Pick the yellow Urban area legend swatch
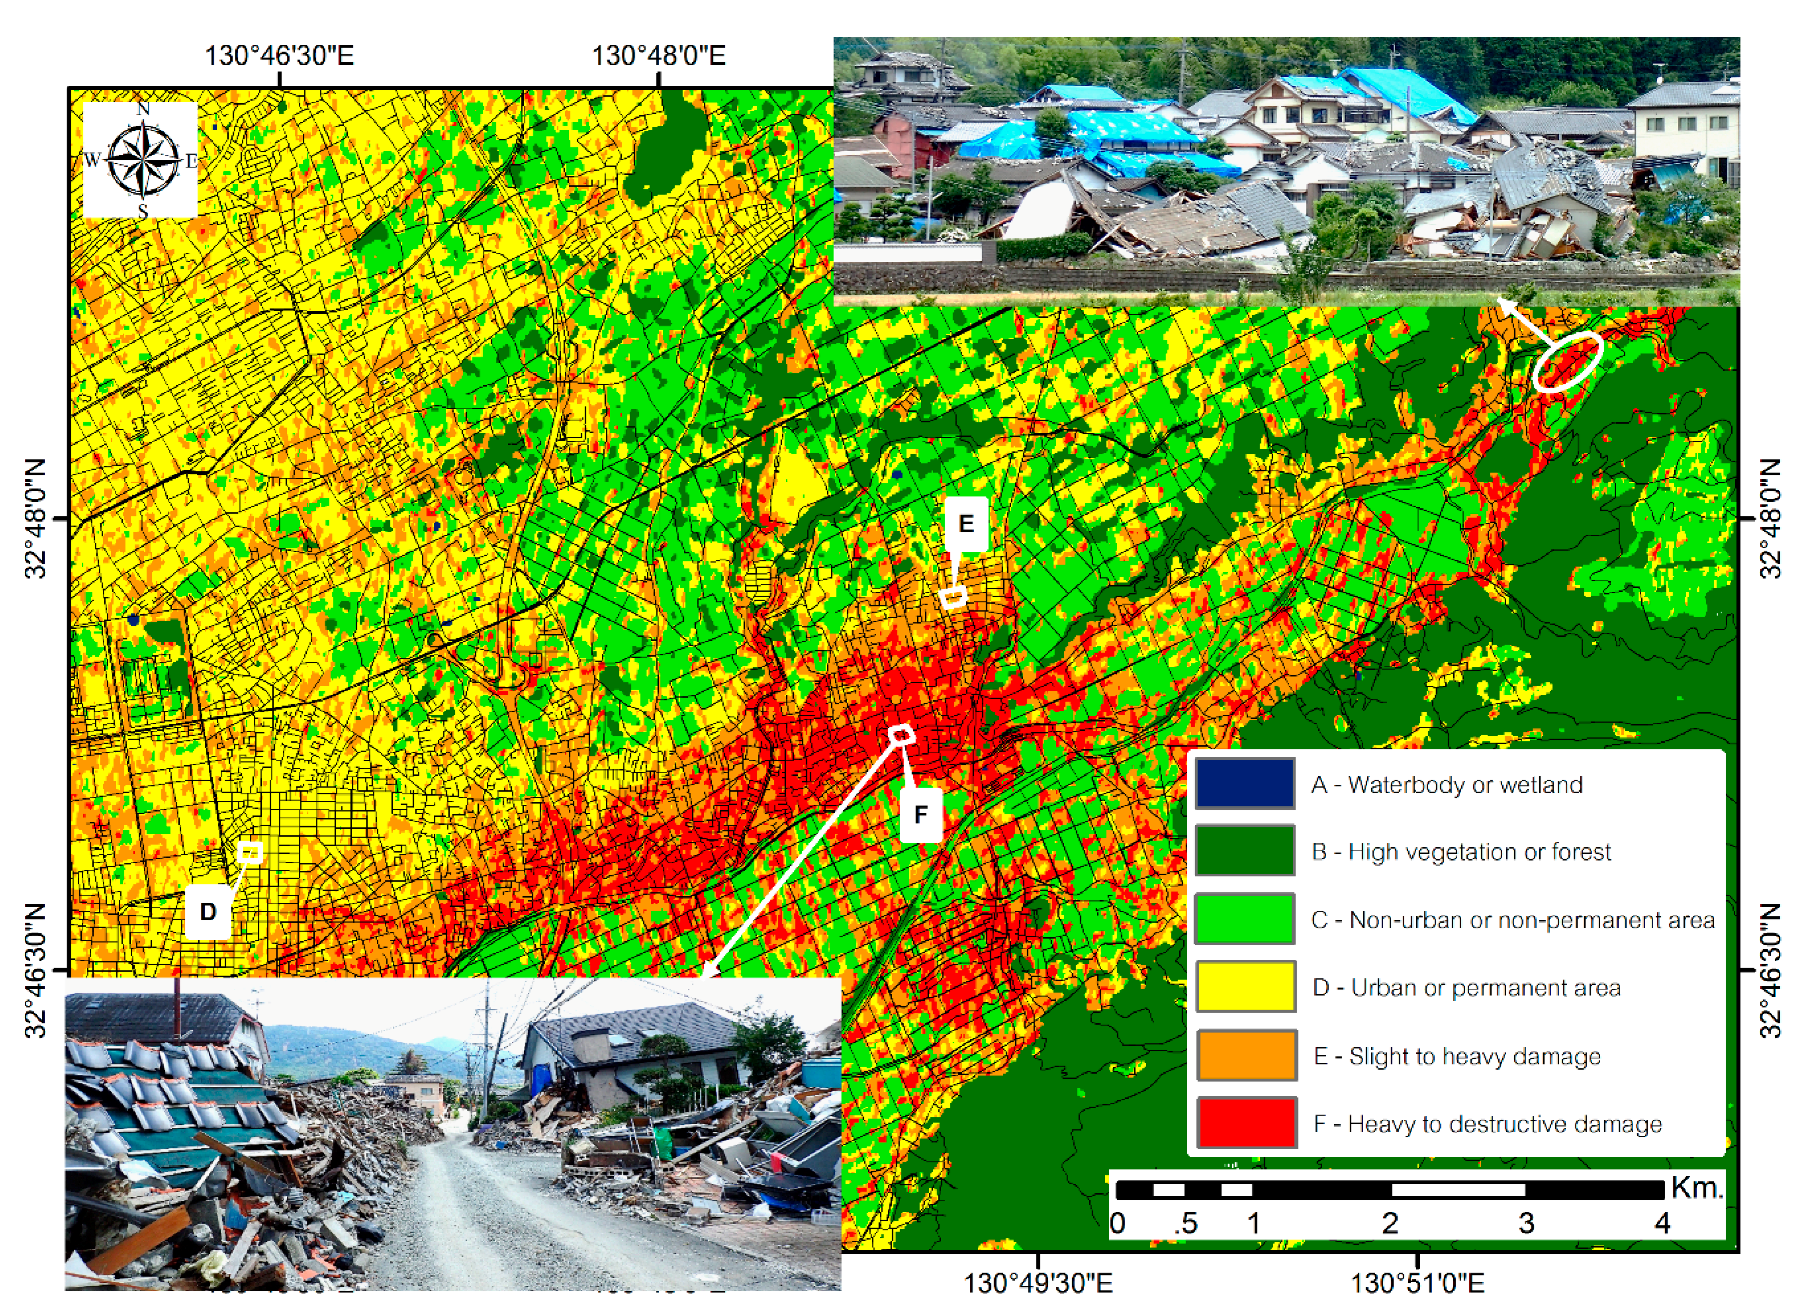The height and width of the screenshot is (1313, 1799). (x=1245, y=987)
